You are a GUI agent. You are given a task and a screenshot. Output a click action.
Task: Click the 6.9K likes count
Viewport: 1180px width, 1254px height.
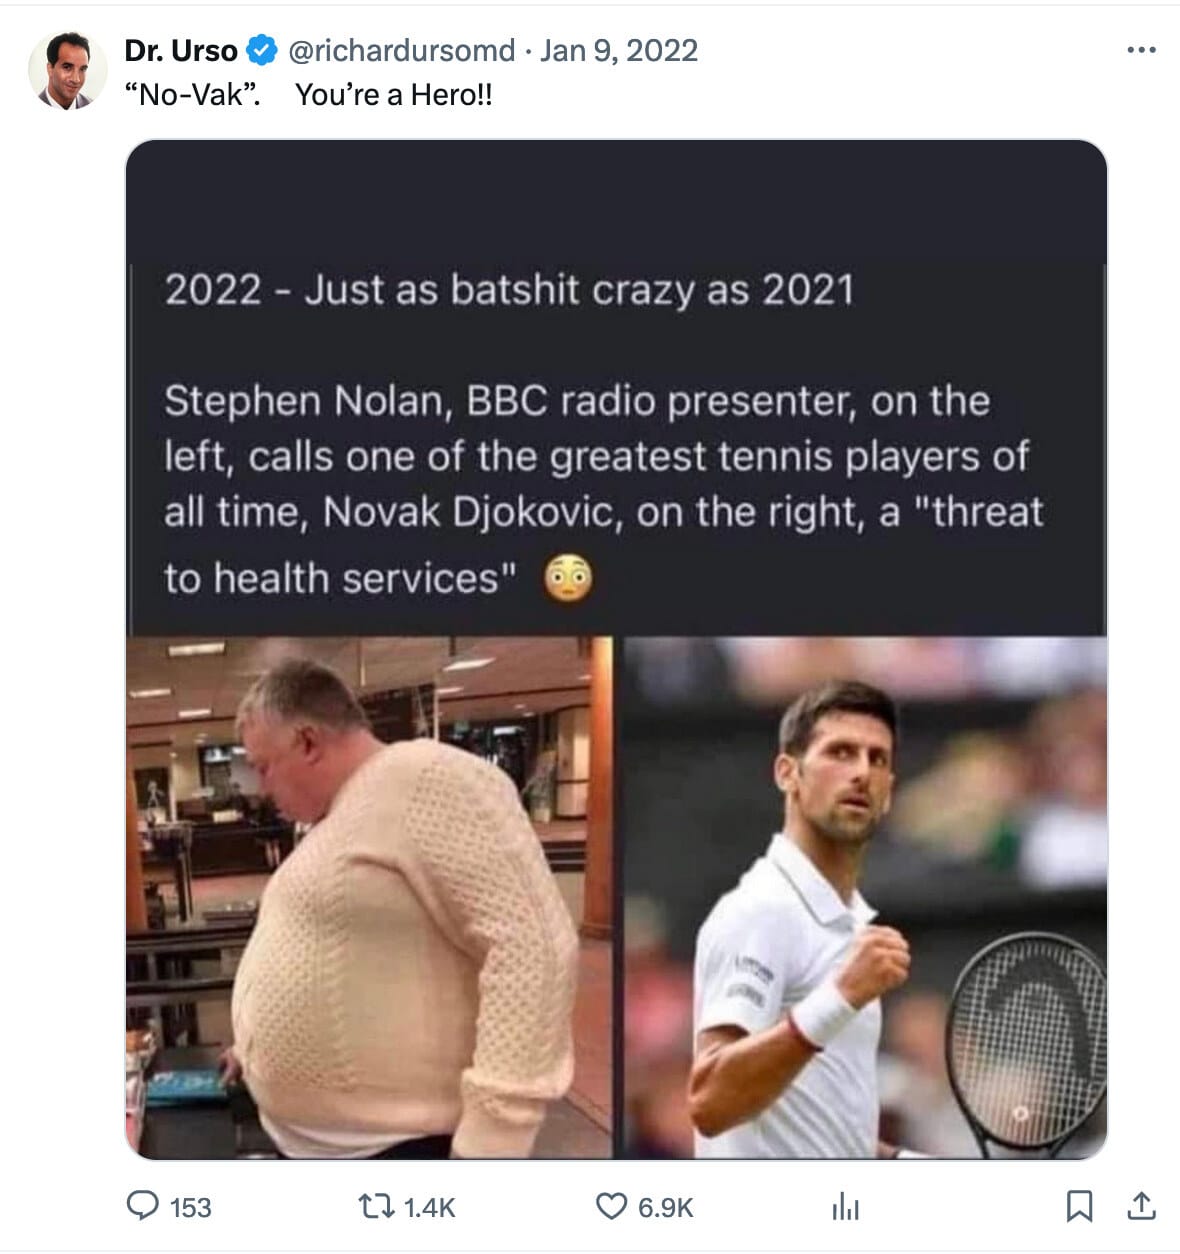coord(666,1208)
